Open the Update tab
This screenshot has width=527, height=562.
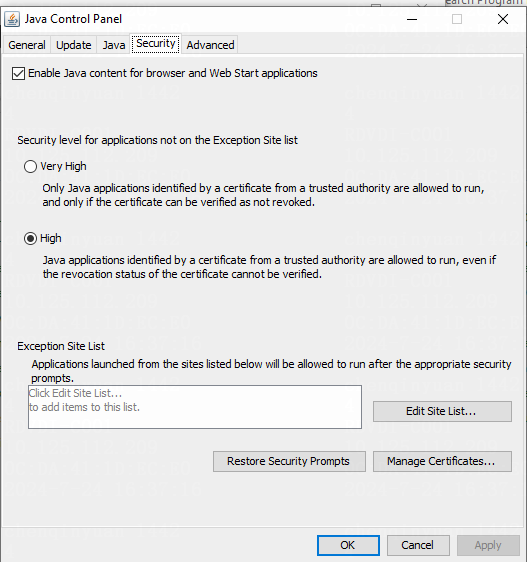(73, 45)
